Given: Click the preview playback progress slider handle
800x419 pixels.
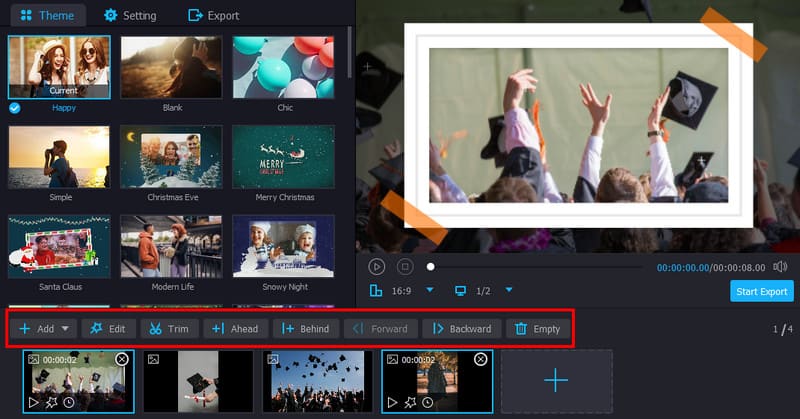Looking at the screenshot, I should pos(431,267).
